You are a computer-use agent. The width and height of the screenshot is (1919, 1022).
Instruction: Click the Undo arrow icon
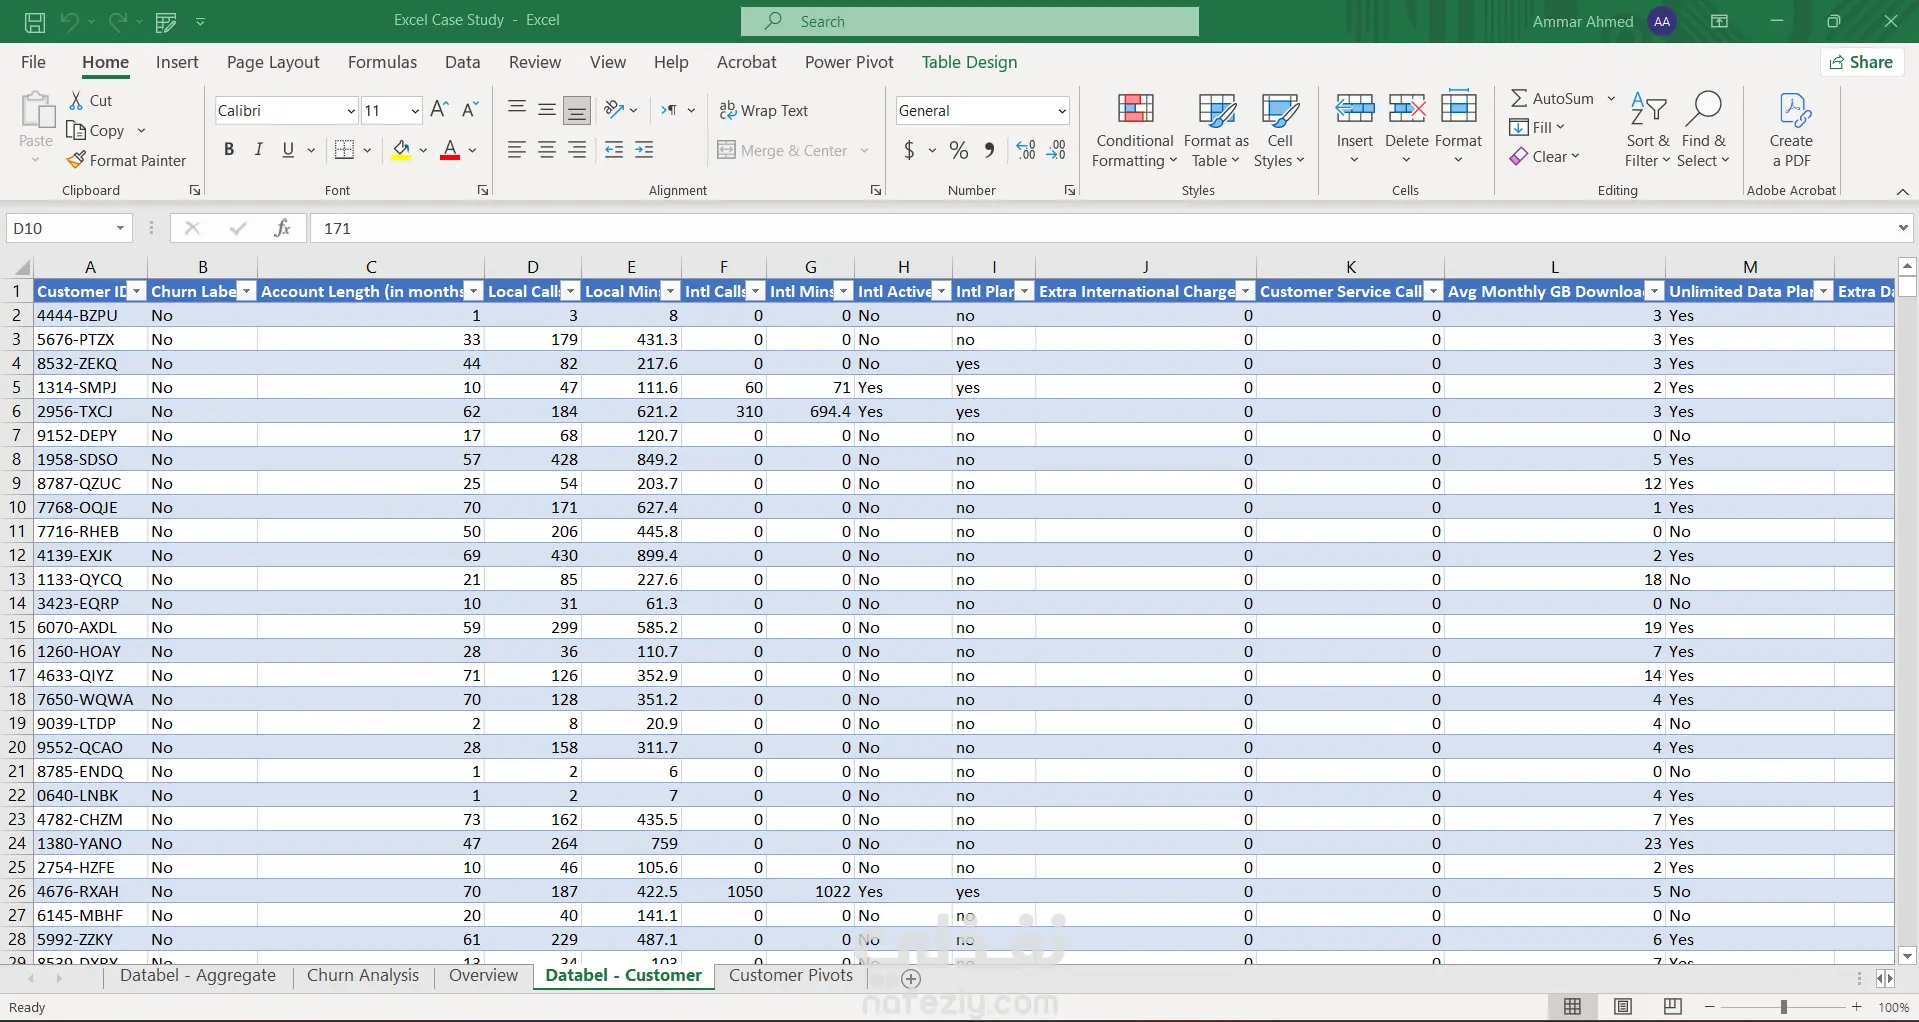tap(68, 21)
